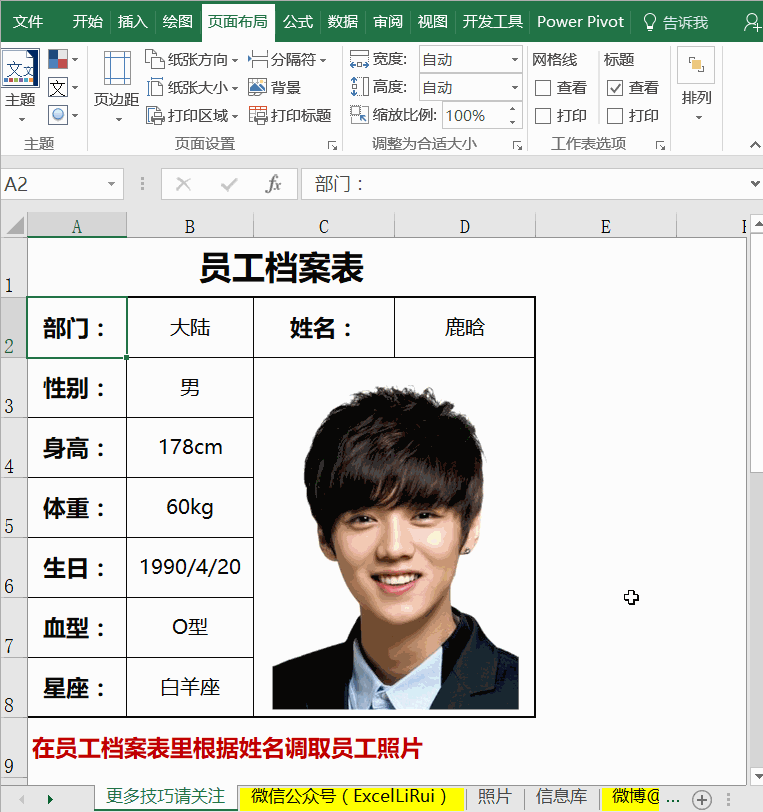
Task: Click 背景 background button
Action: click(x=275, y=88)
